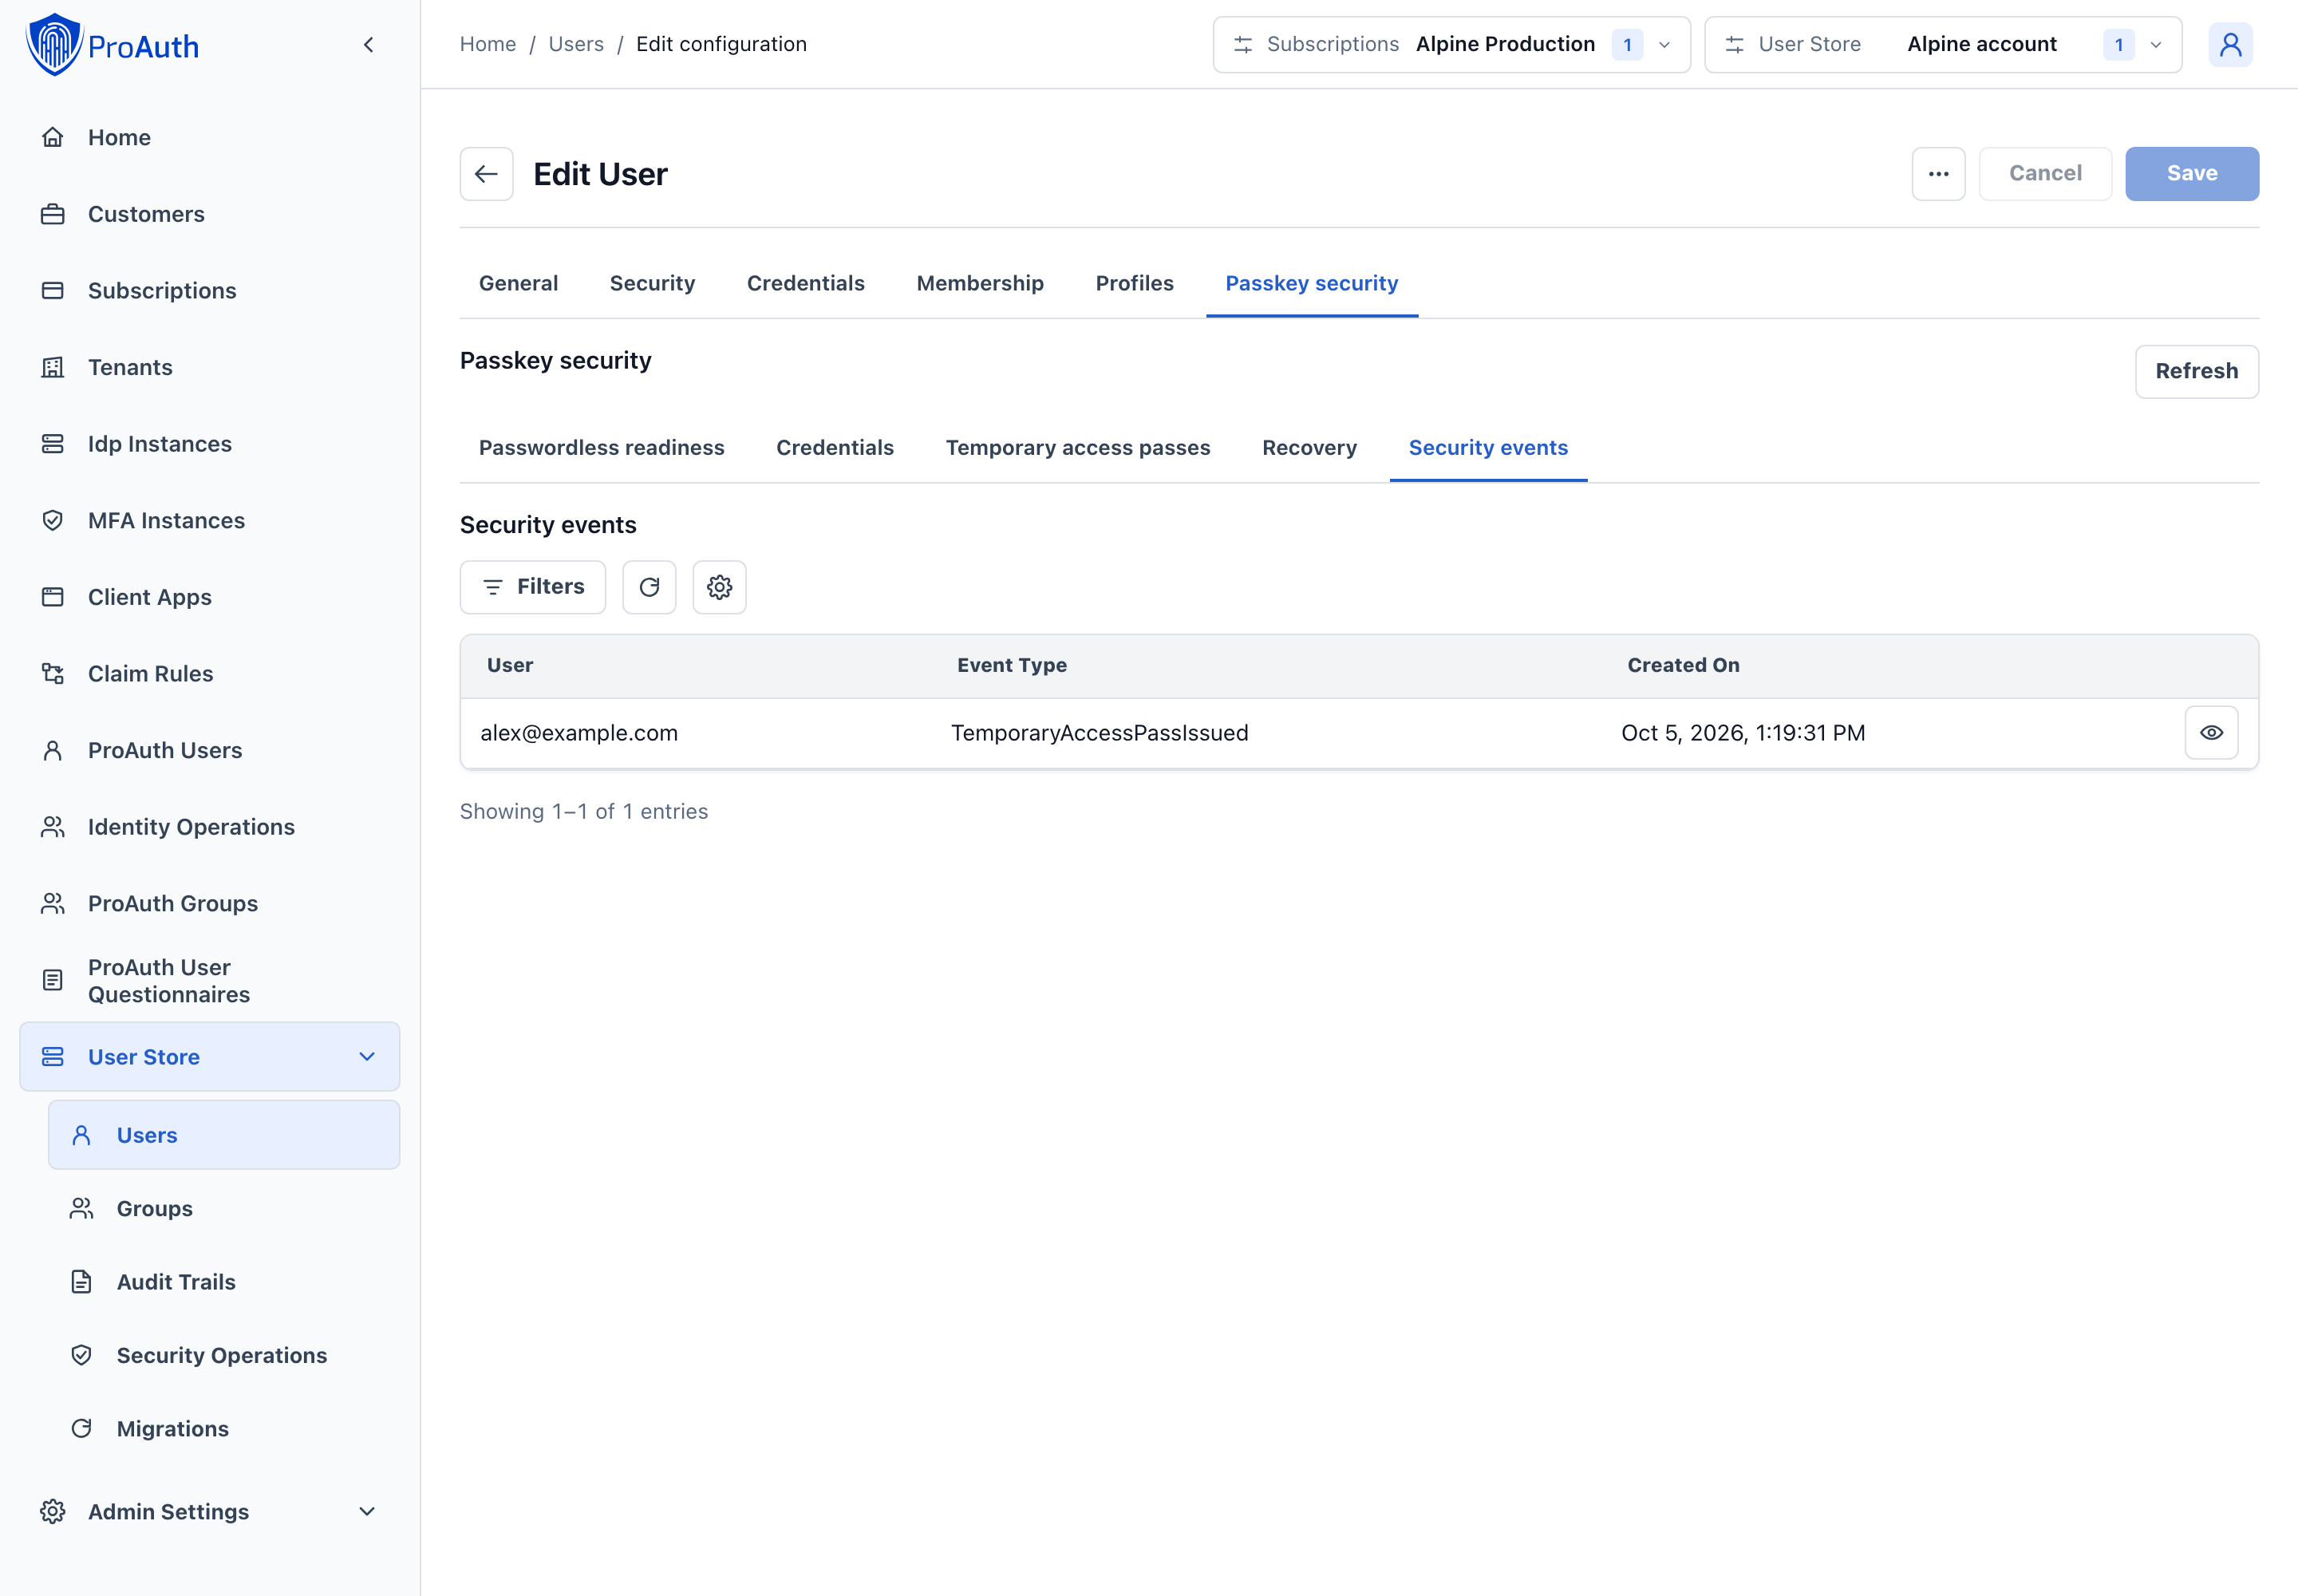
Task: Open the Filters button
Action: pos(533,587)
